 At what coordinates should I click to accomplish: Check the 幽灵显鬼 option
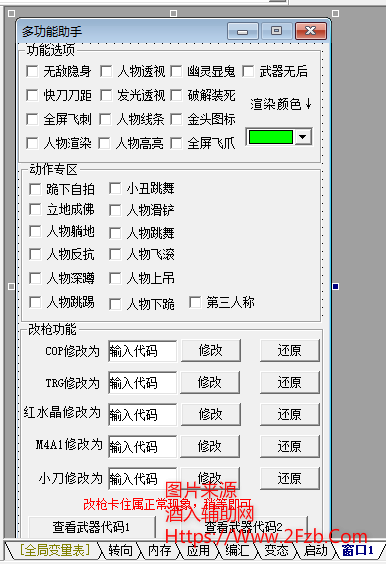(x=176, y=71)
